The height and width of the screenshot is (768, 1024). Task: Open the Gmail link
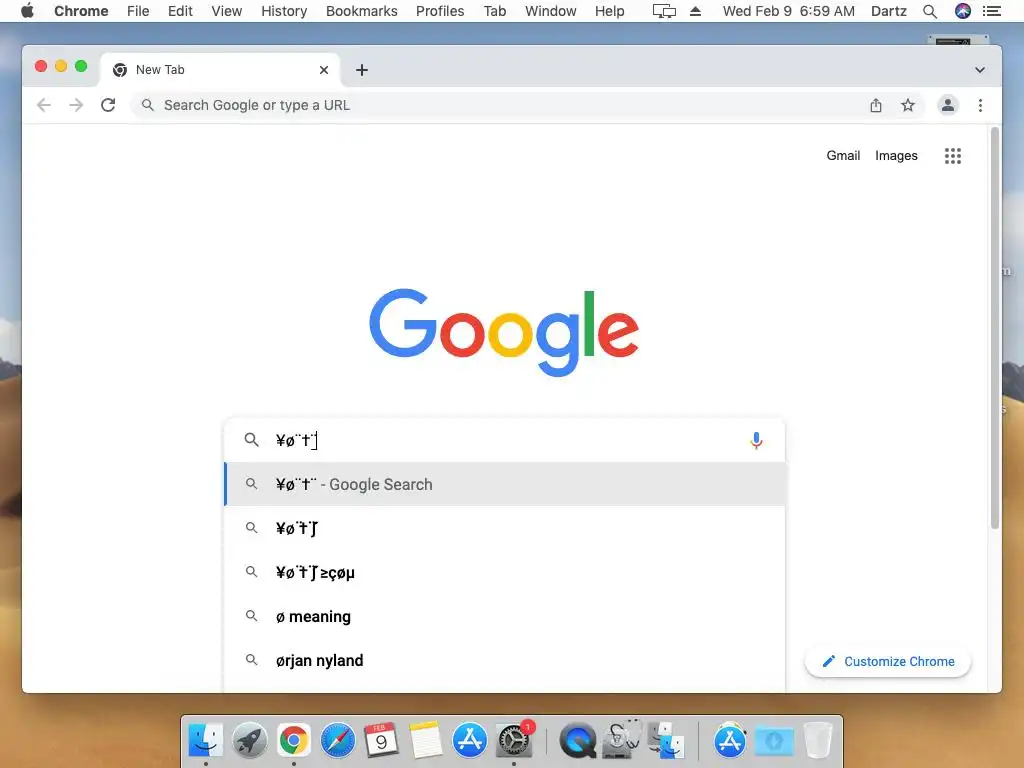(x=843, y=155)
